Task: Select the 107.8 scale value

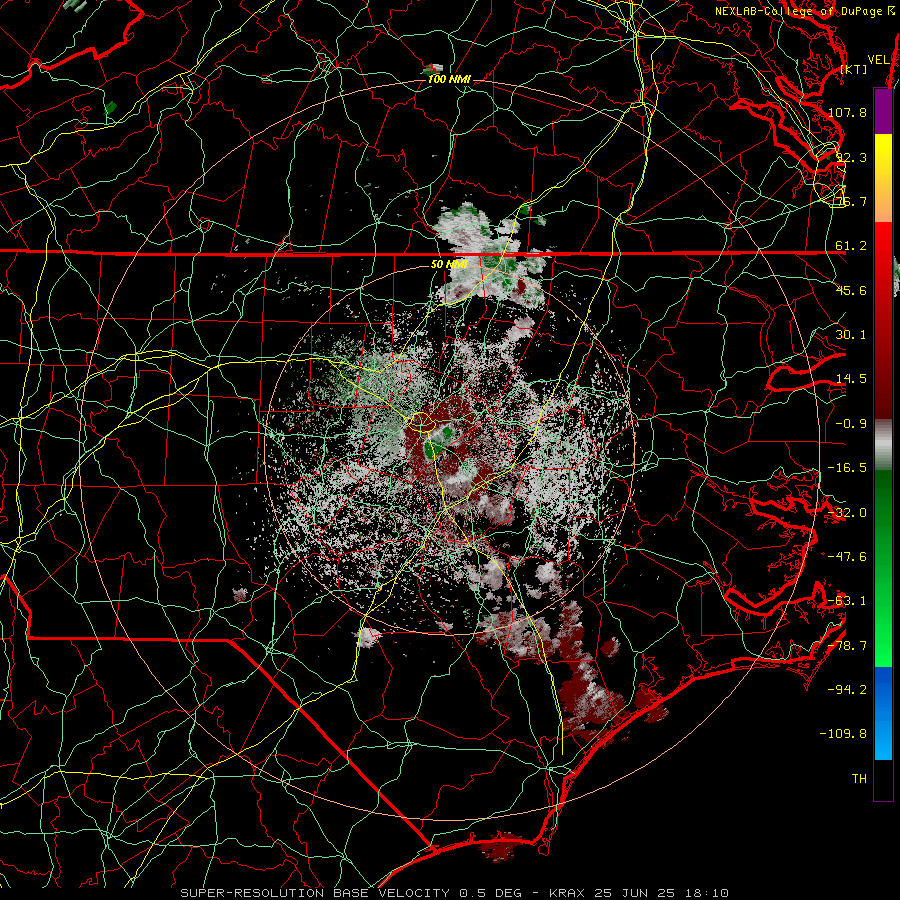Action: (847, 112)
